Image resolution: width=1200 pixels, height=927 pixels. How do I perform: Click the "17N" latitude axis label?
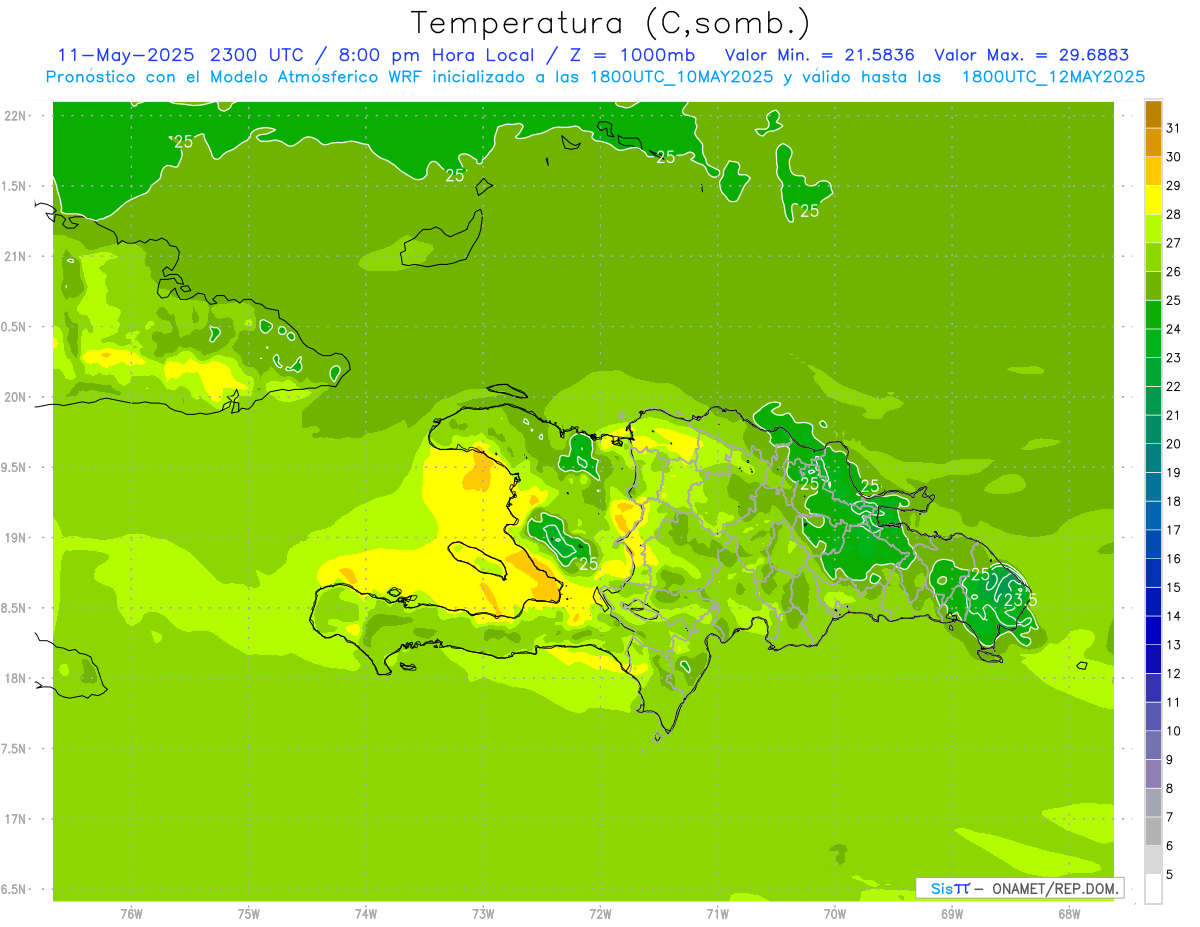click(x=14, y=820)
